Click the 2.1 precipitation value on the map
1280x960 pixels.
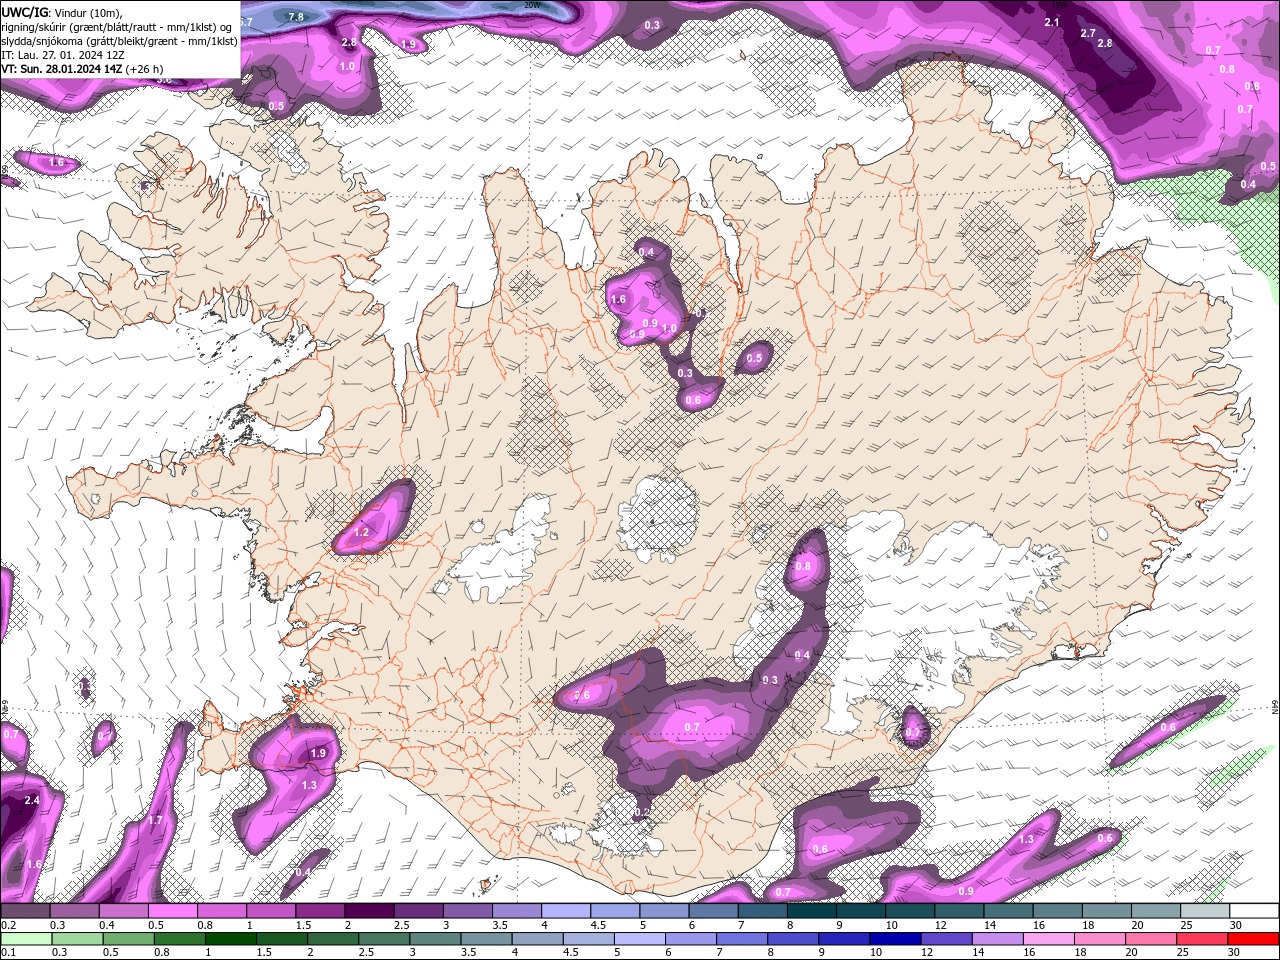tap(1052, 22)
